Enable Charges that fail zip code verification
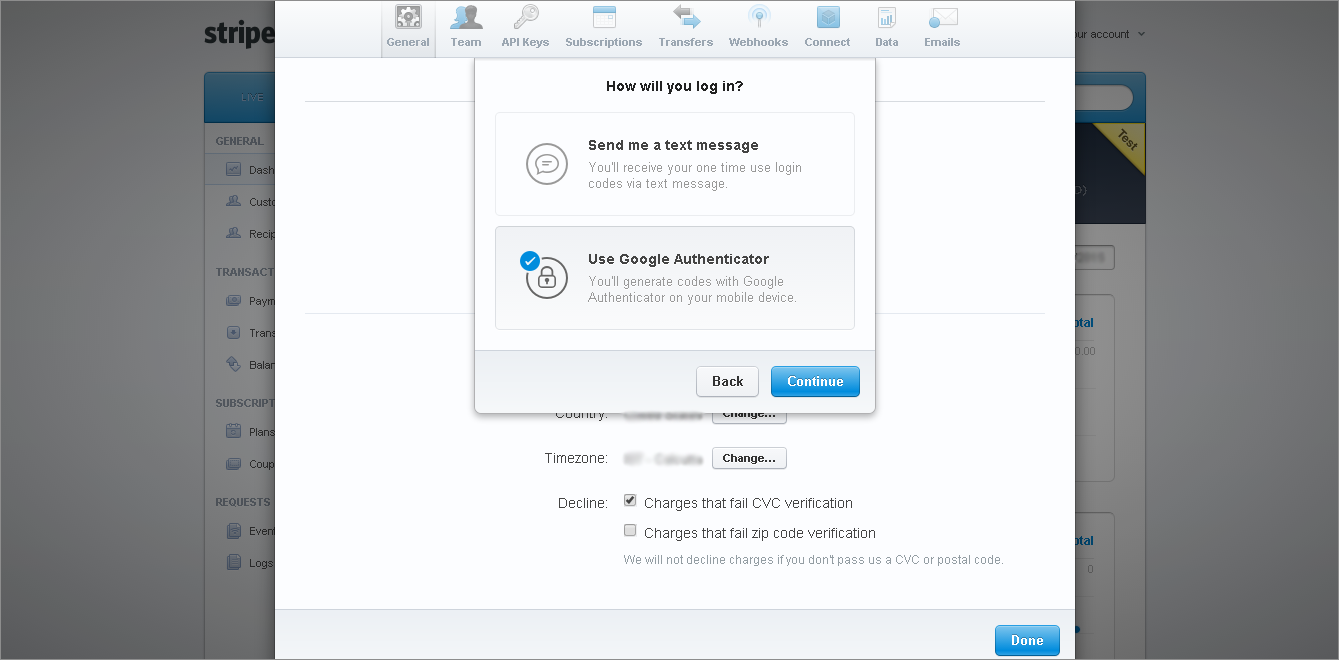The width and height of the screenshot is (1339, 660). click(x=630, y=530)
